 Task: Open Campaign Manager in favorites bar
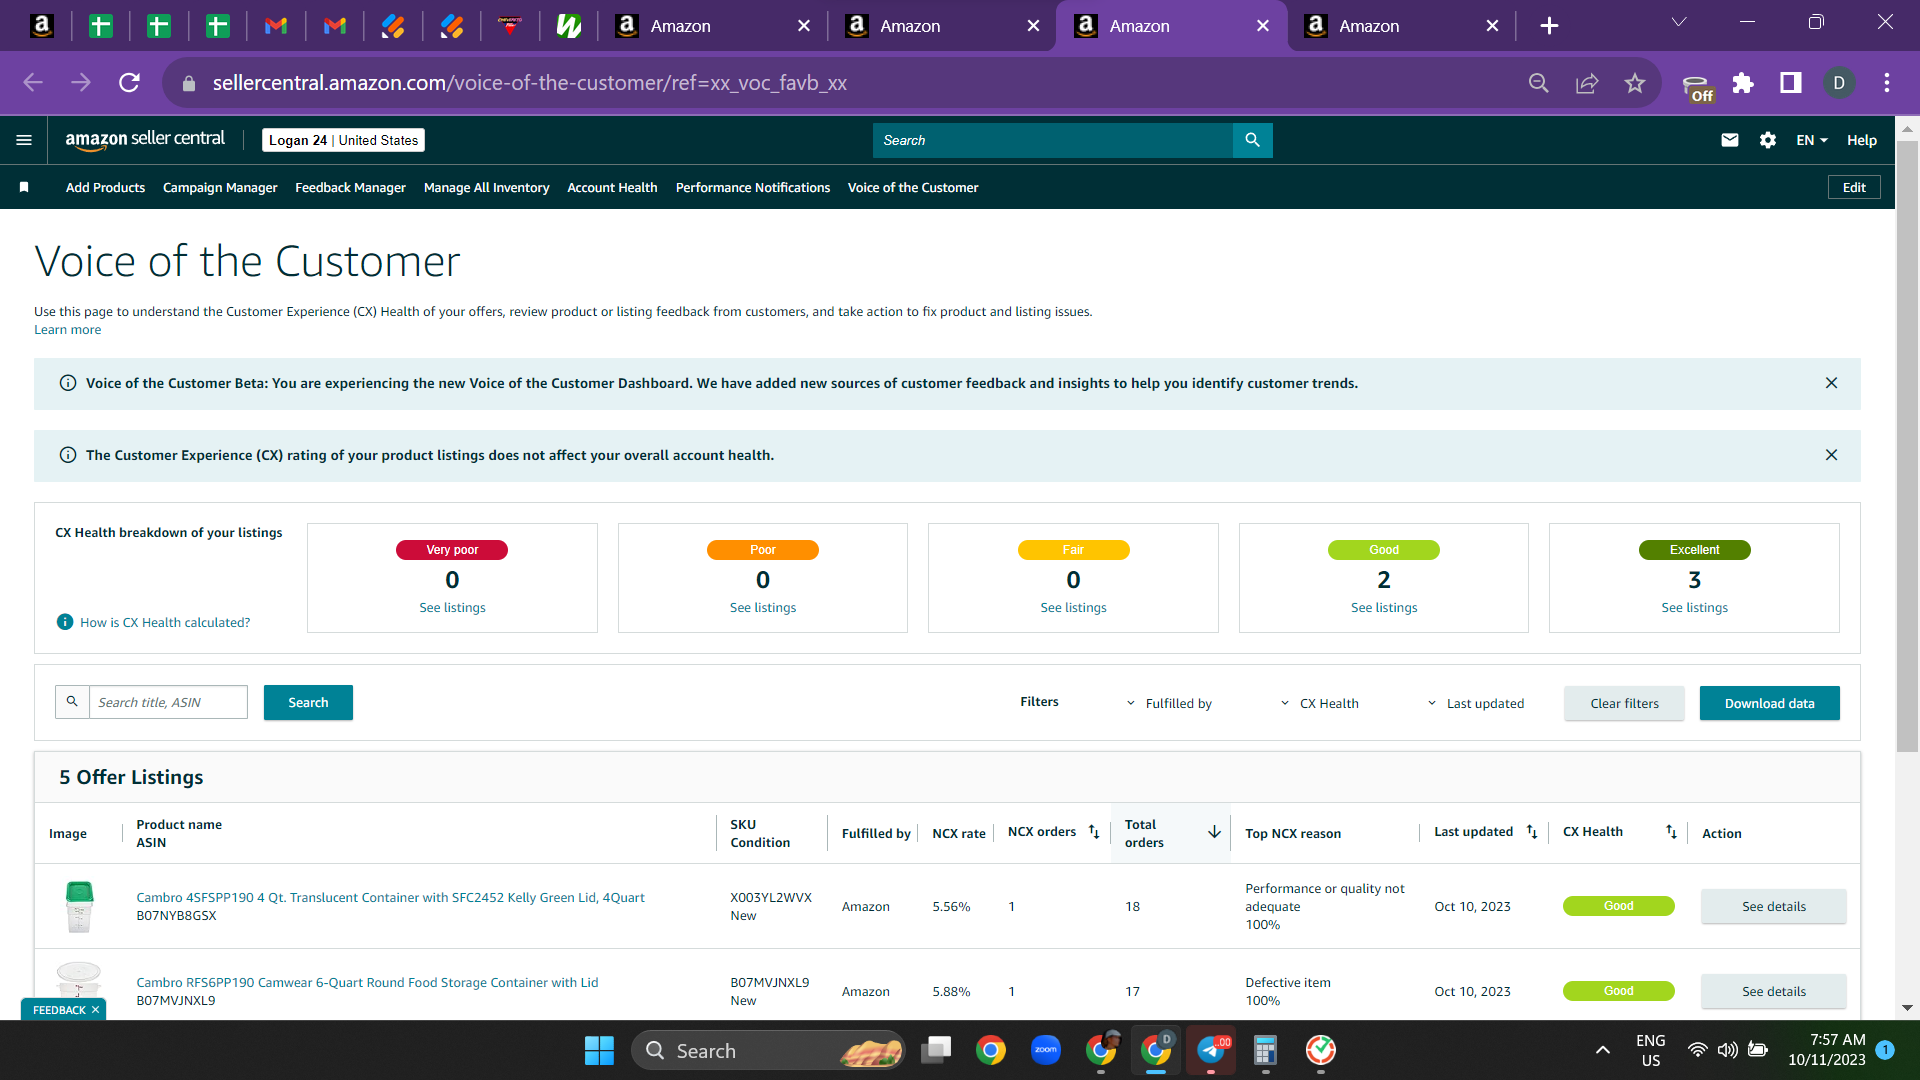(220, 187)
